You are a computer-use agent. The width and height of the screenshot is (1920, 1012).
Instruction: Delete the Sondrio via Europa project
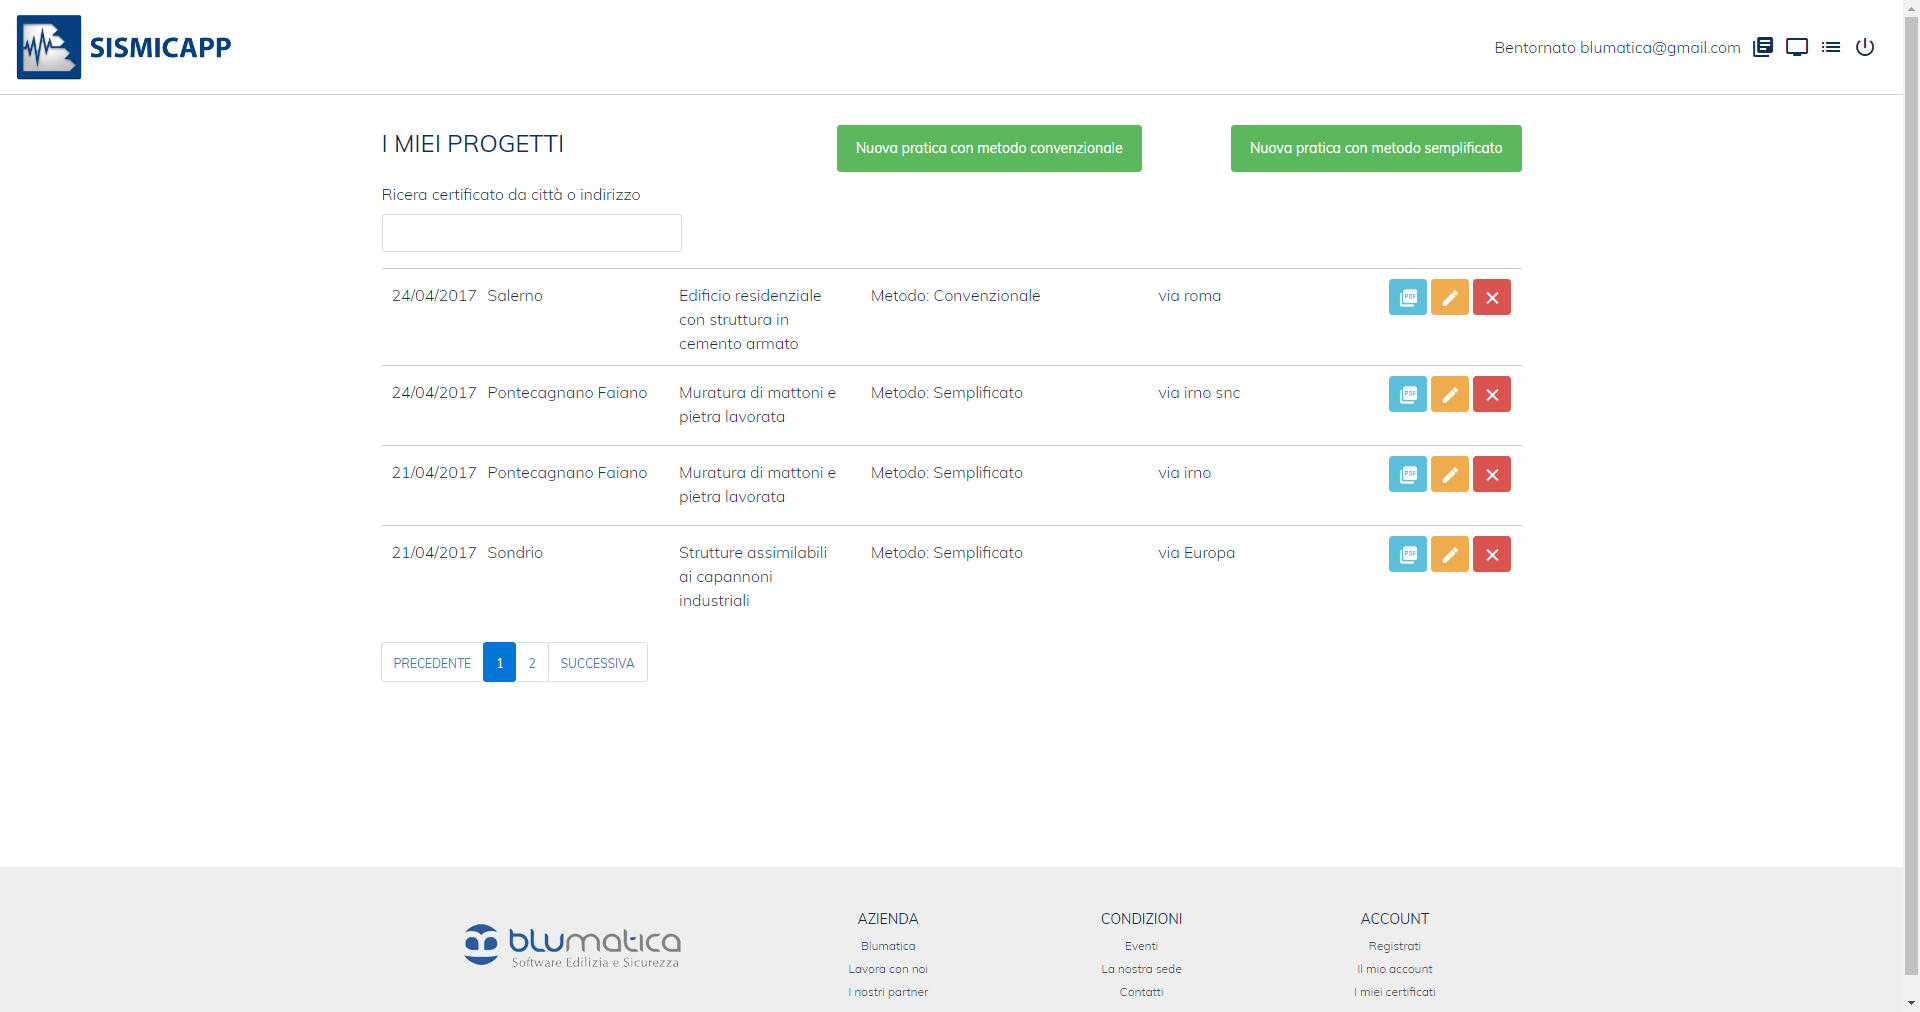(x=1491, y=554)
